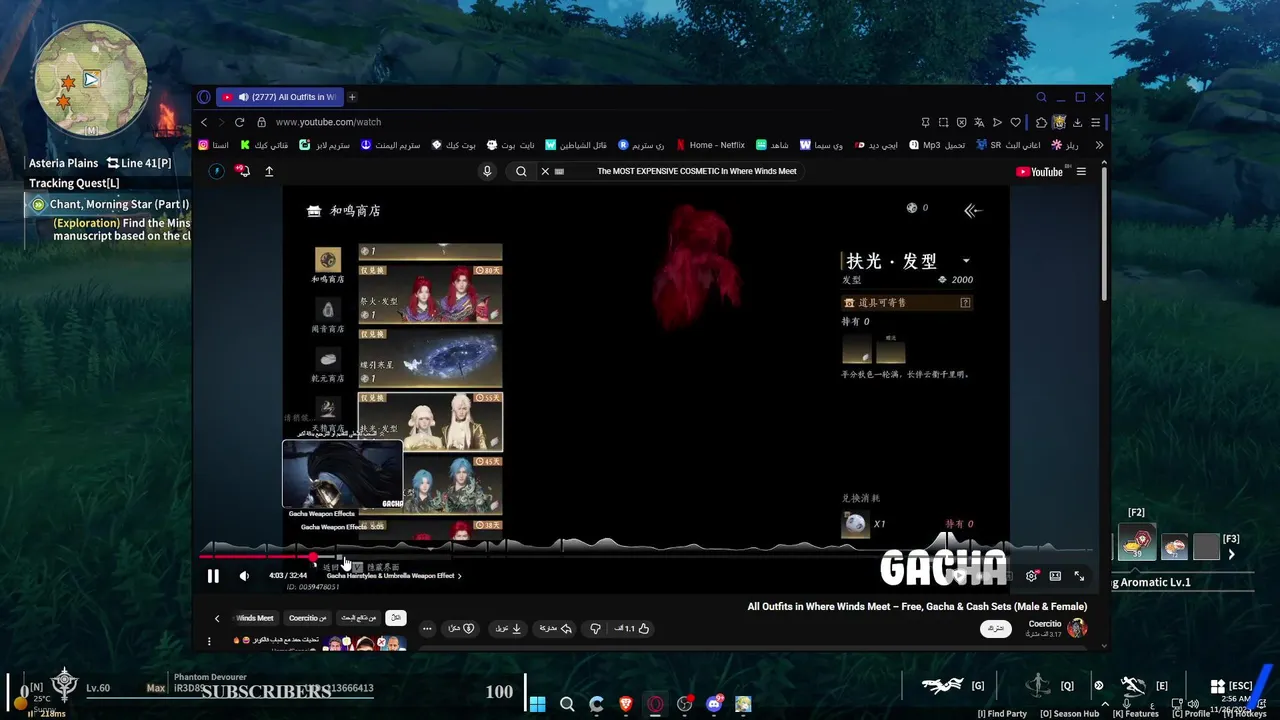The height and width of the screenshot is (720, 1280).
Task: Select the 'Coercitio' filter chip
Action: point(308,618)
